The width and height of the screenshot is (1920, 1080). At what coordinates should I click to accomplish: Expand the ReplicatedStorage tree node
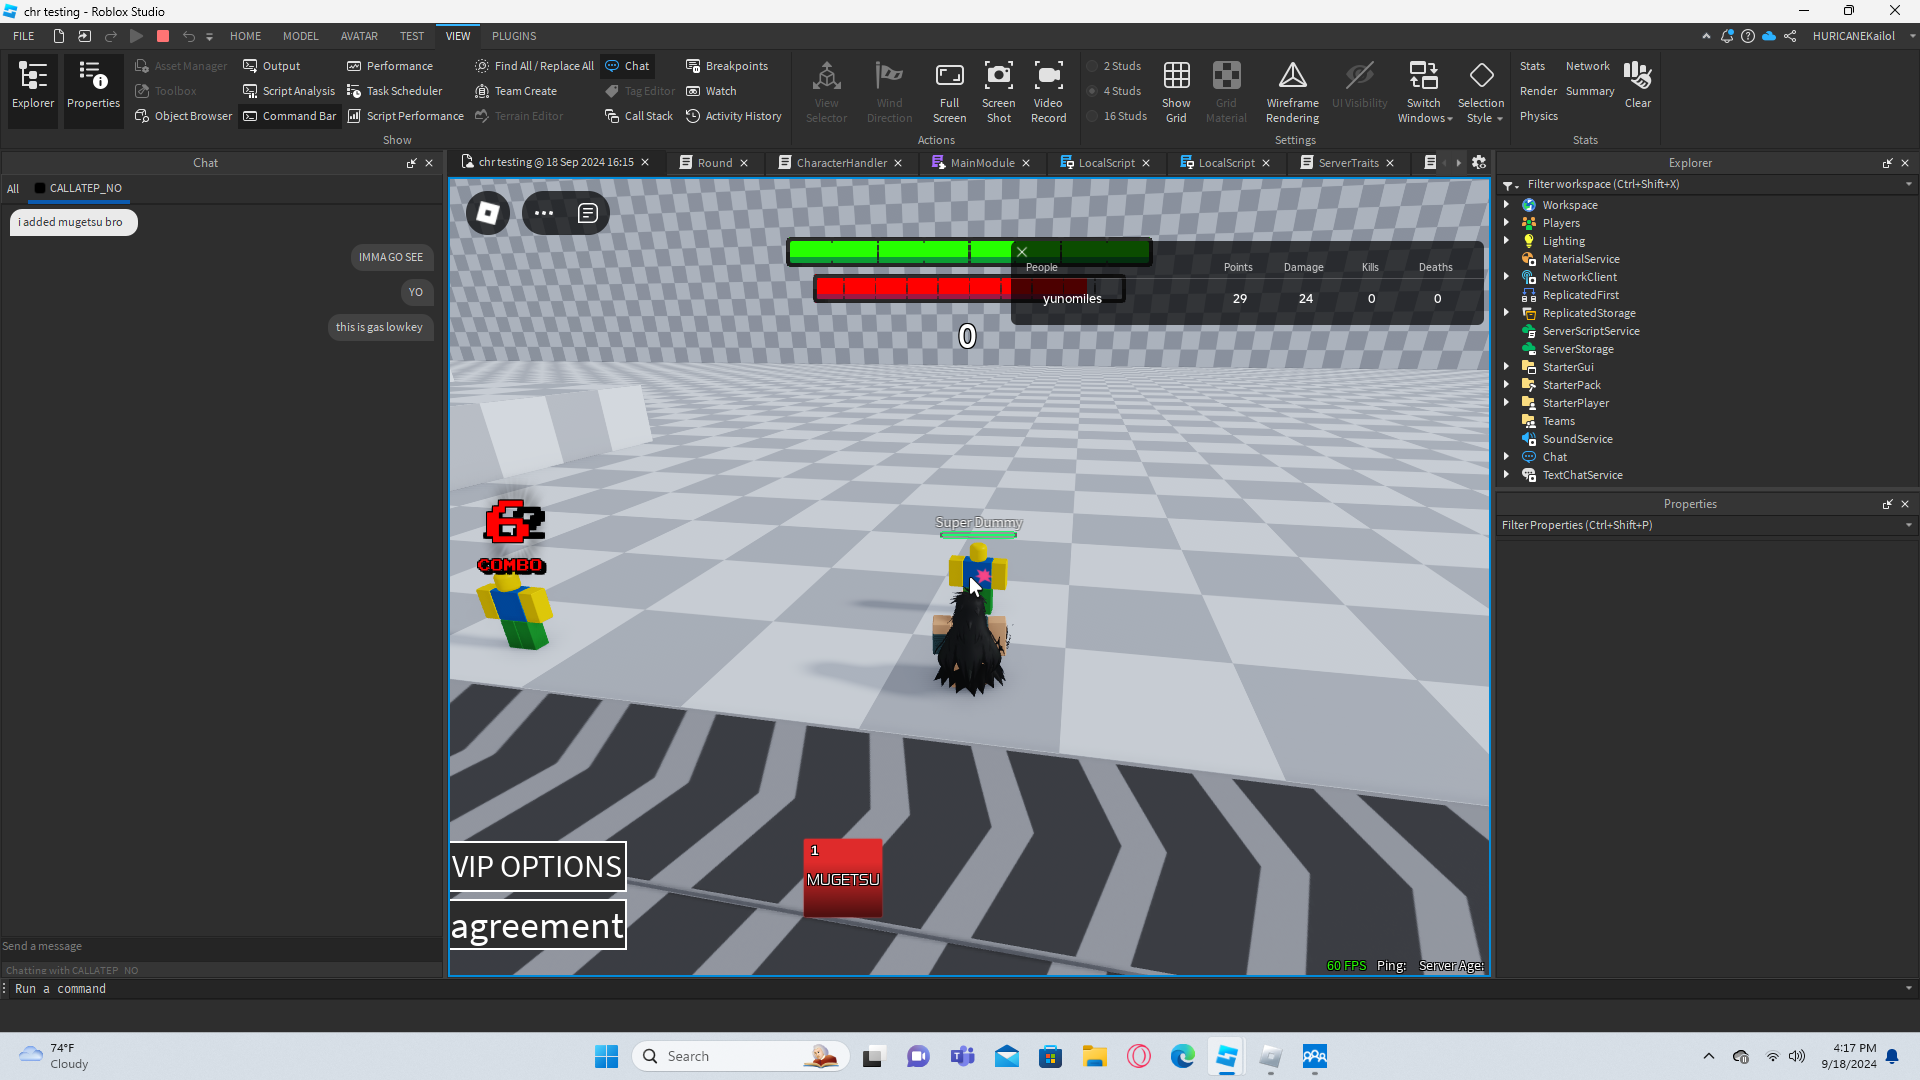[1507, 313]
